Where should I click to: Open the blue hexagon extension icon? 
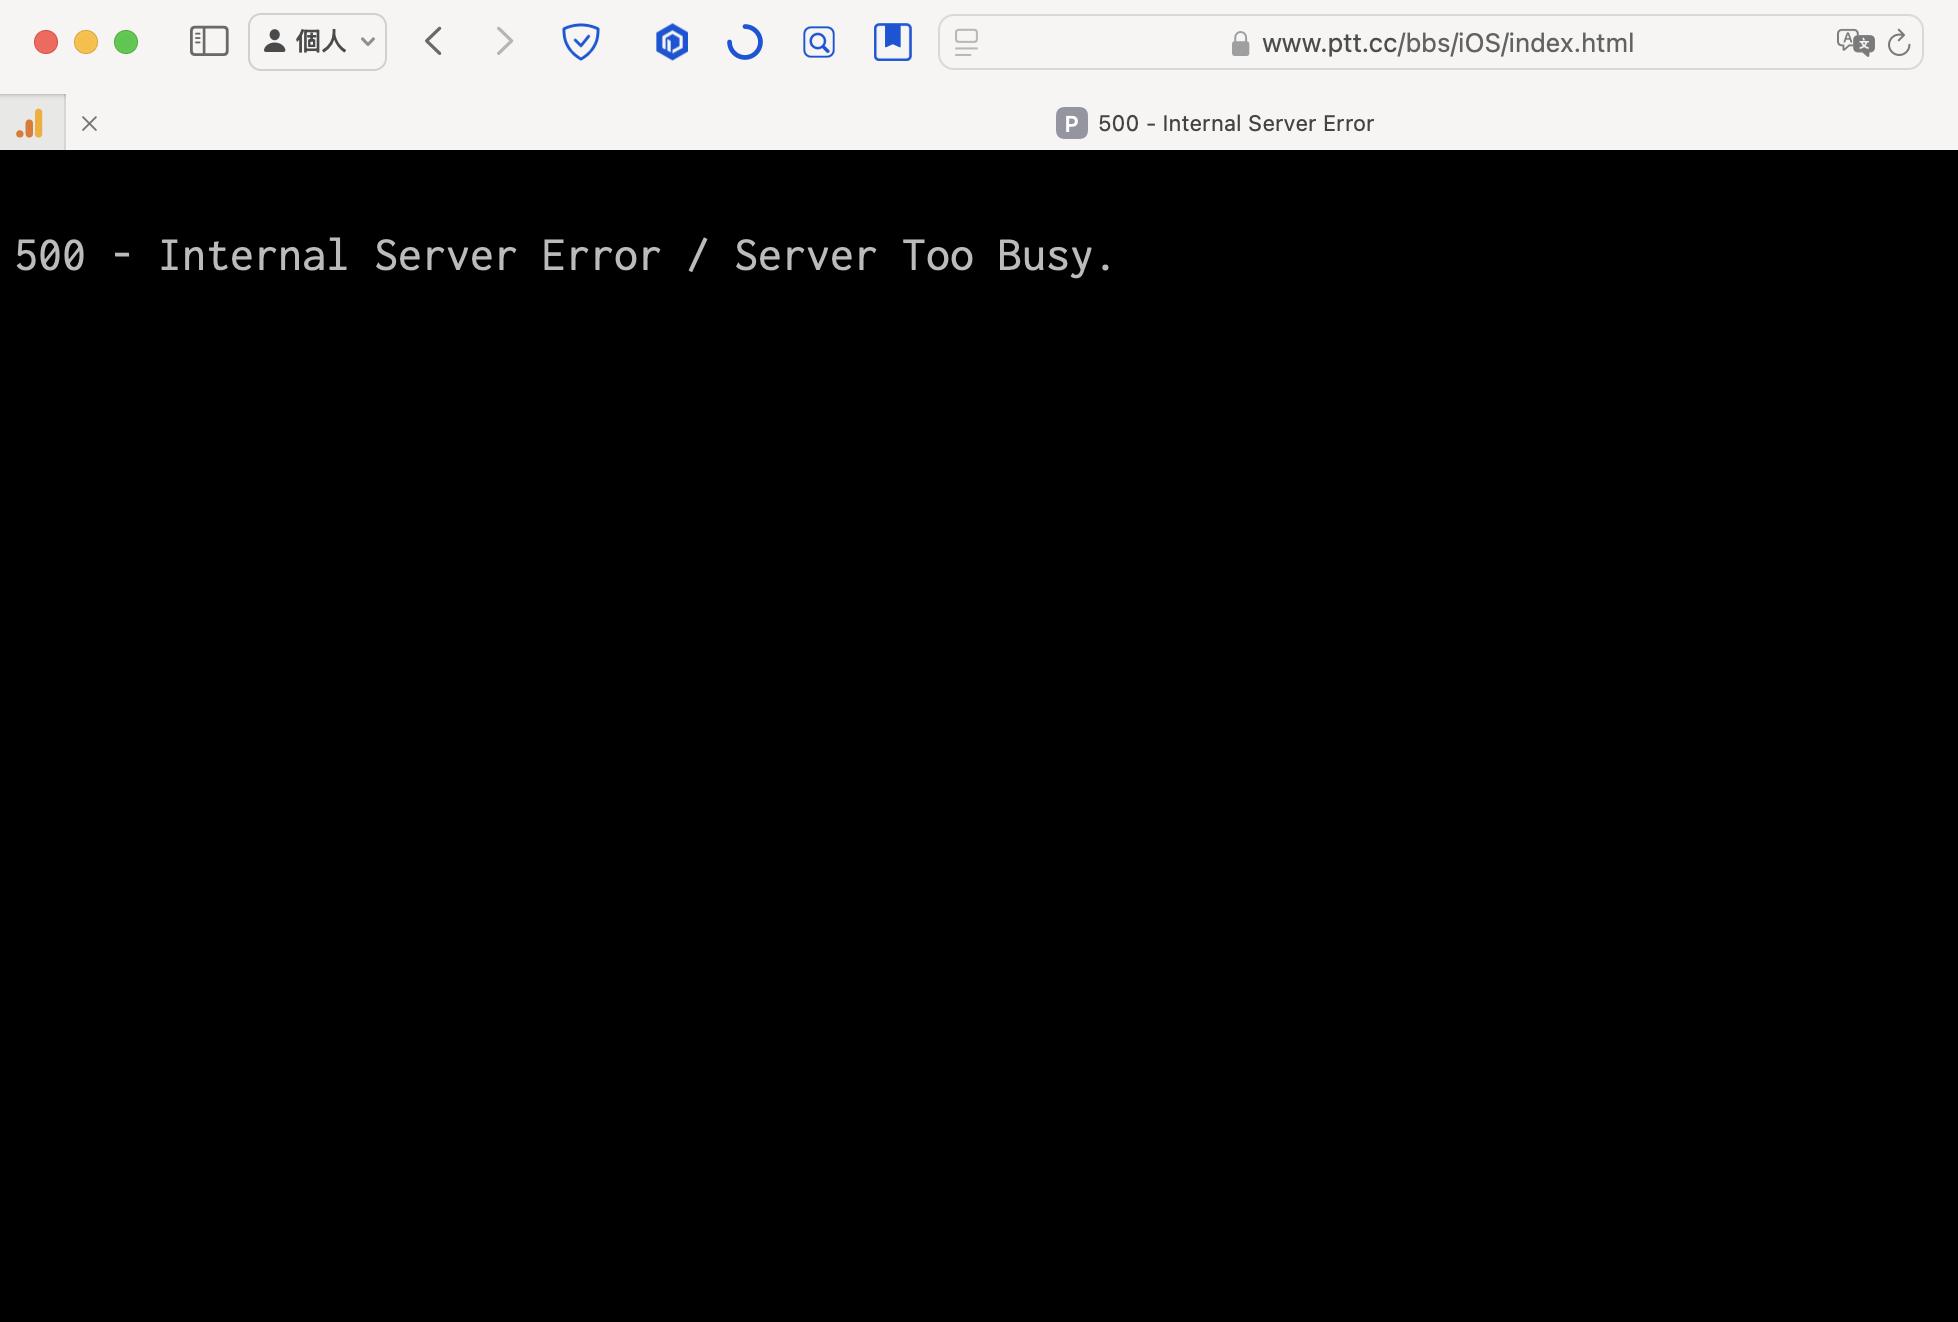click(x=672, y=42)
